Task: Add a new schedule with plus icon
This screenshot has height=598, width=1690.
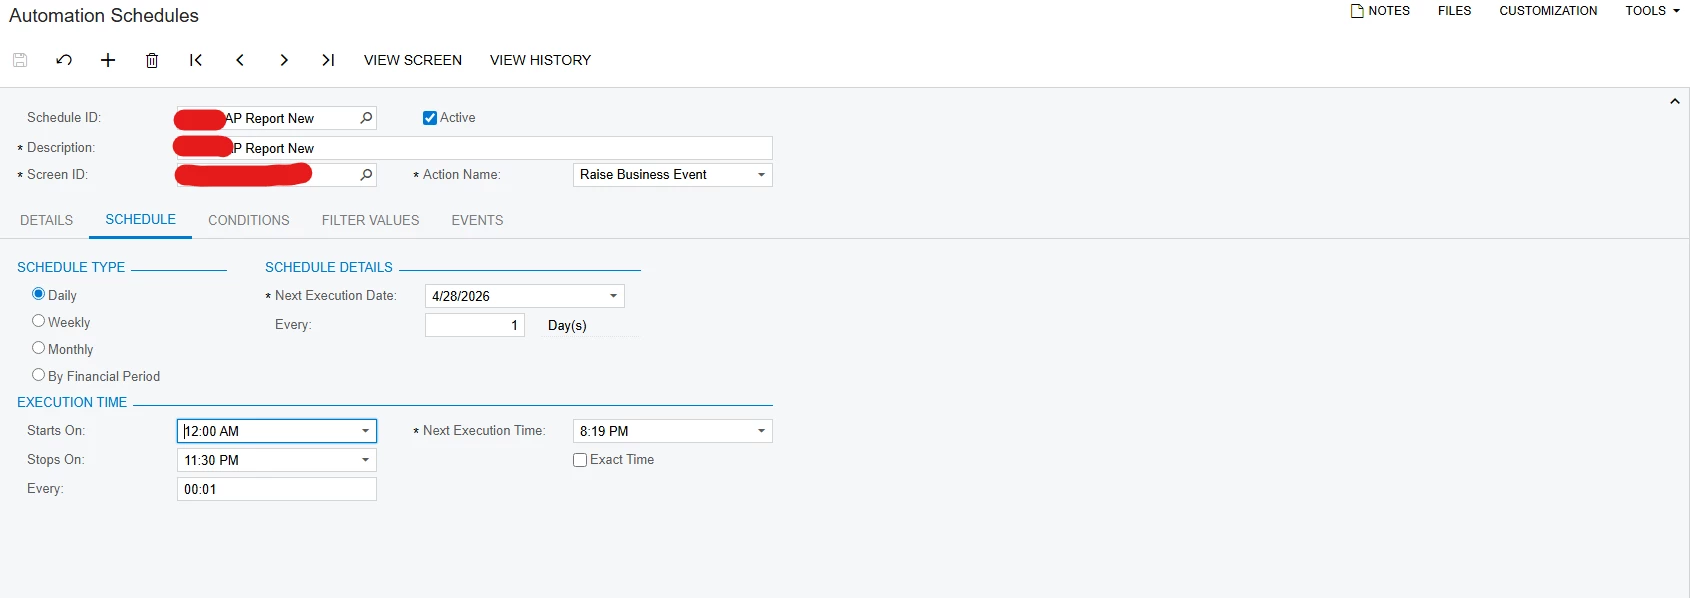Action: pos(108,60)
